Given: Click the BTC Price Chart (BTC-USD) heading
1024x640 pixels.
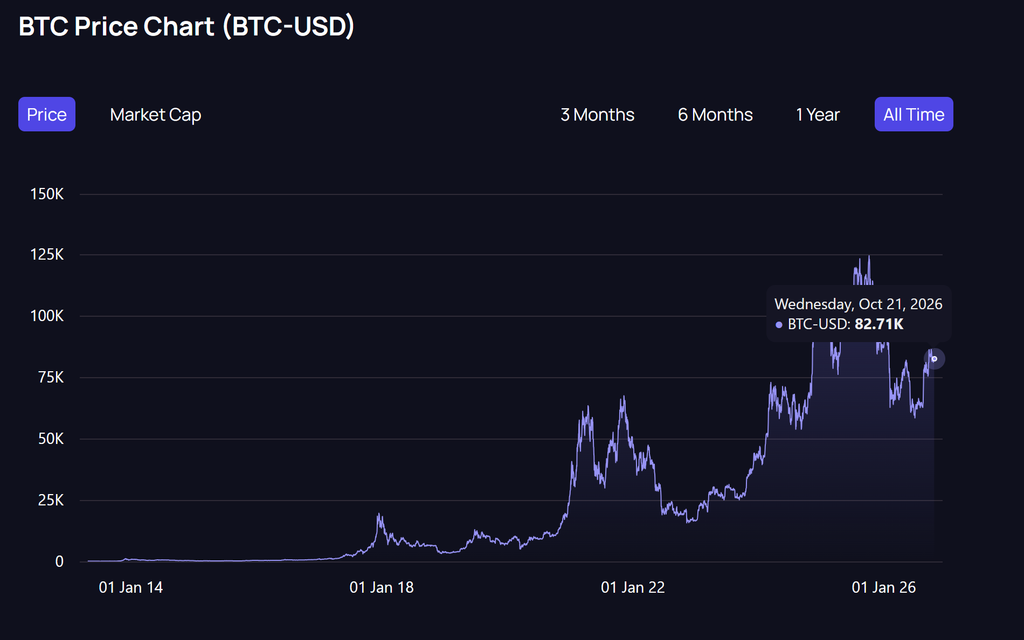Looking at the screenshot, I should [187, 26].
